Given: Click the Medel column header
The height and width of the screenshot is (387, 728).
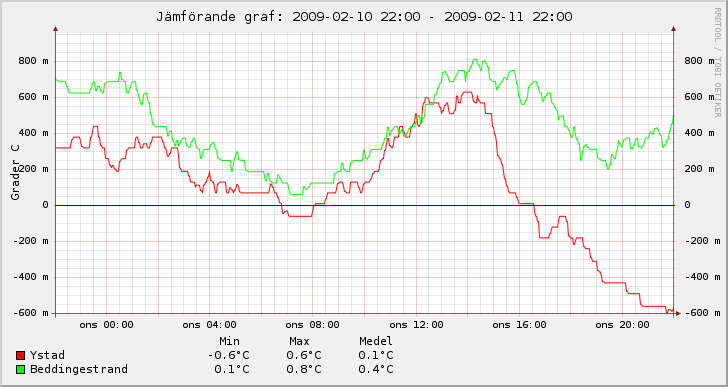Looking at the screenshot, I should [376, 342].
